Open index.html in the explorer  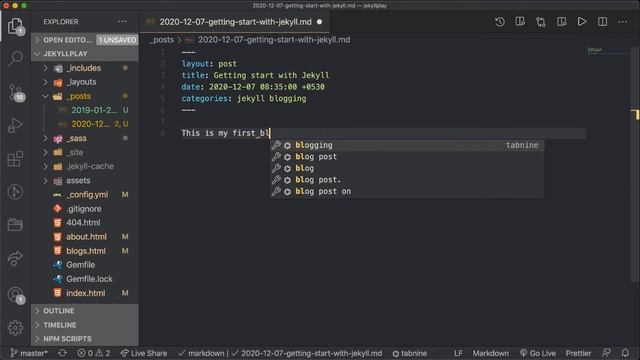(x=85, y=293)
